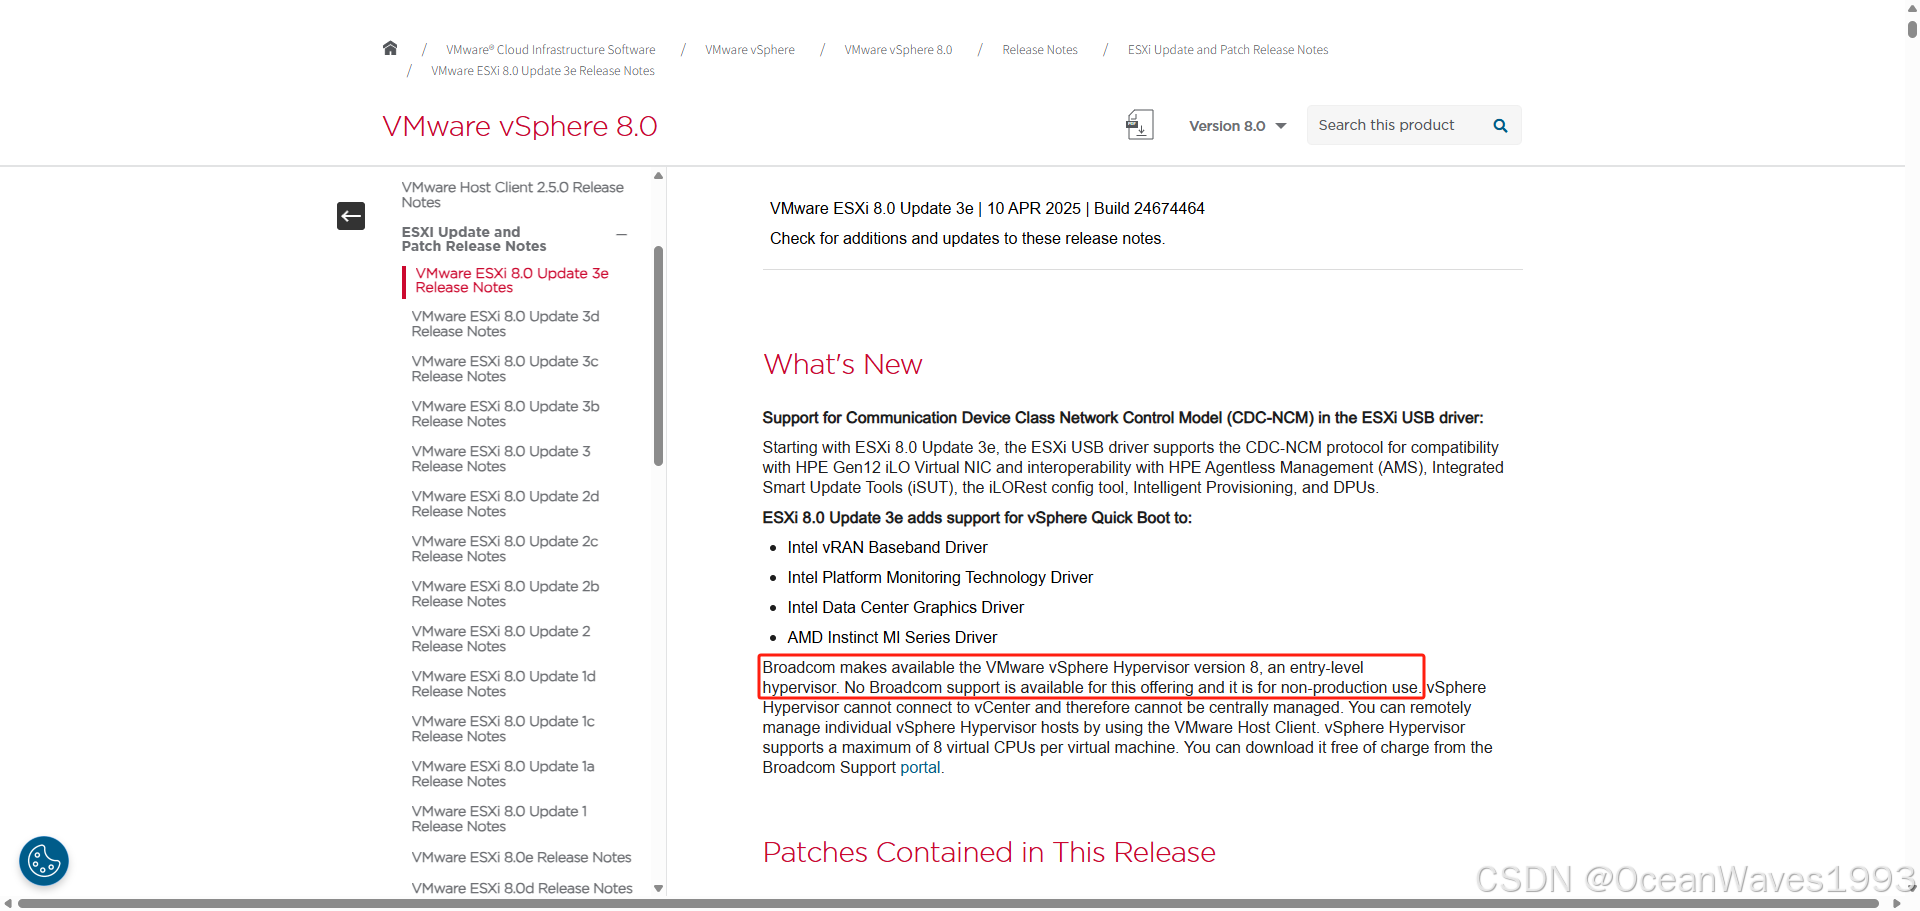Open VMware ESXi 8.0e Release Notes
The height and width of the screenshot is (911, 1920).
pos(522,858)
